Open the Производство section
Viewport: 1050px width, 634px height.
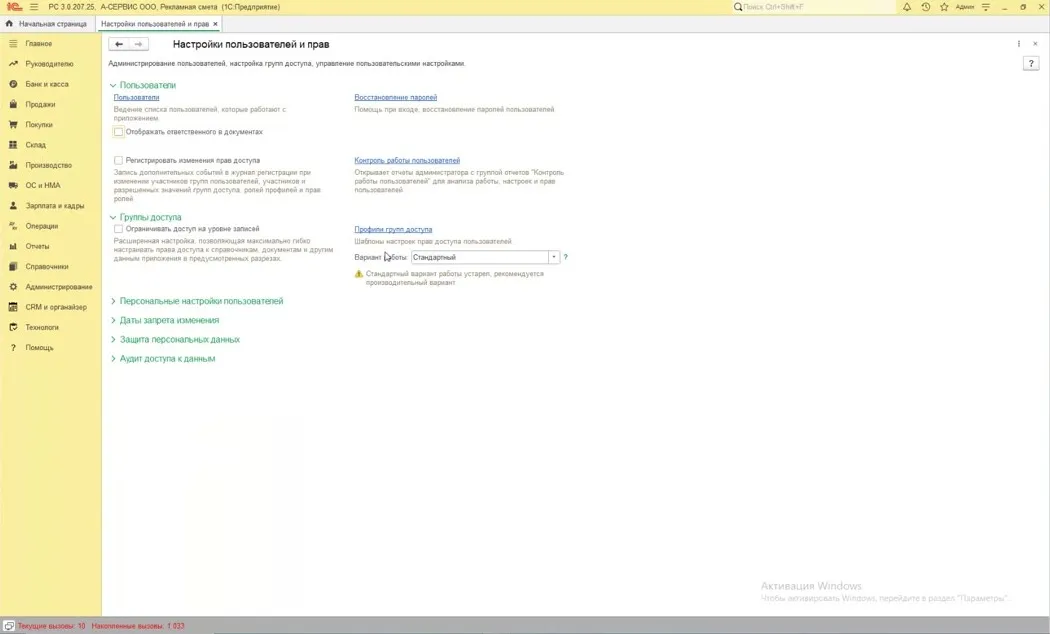coord(48,165)
